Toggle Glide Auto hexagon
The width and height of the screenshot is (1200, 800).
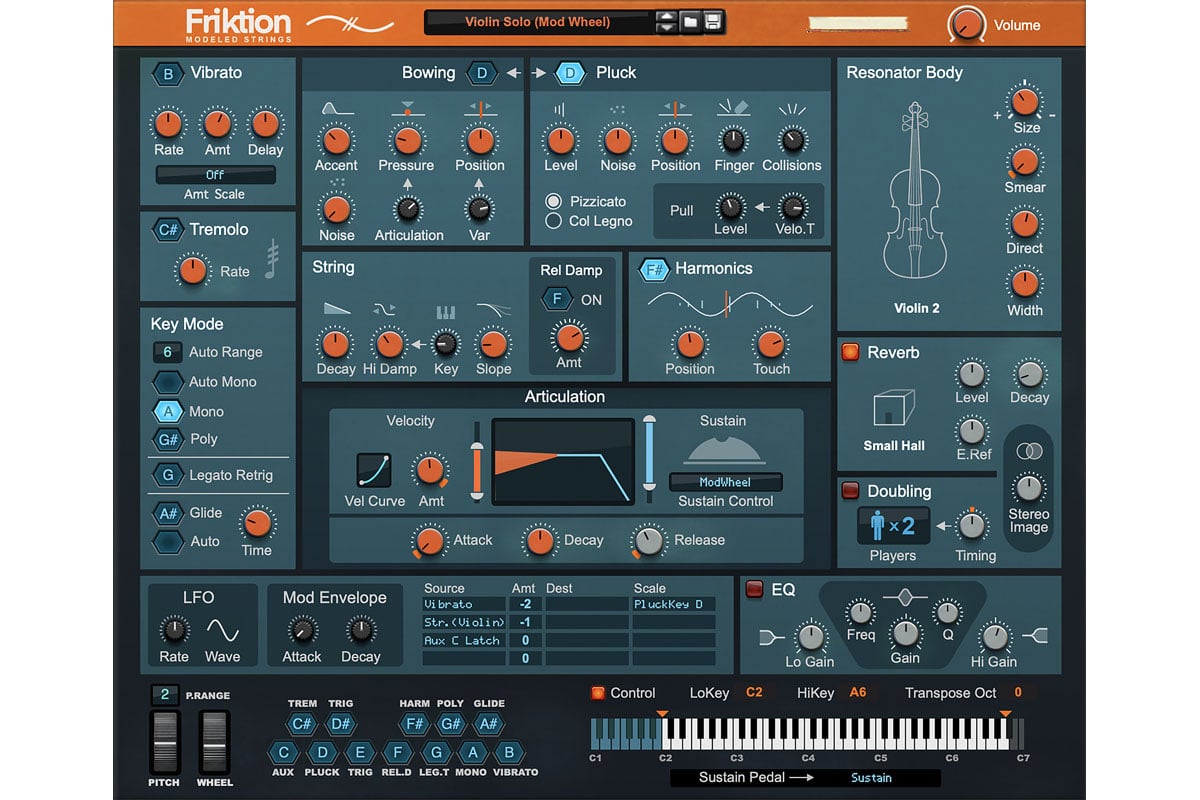(x=167, y=541)
